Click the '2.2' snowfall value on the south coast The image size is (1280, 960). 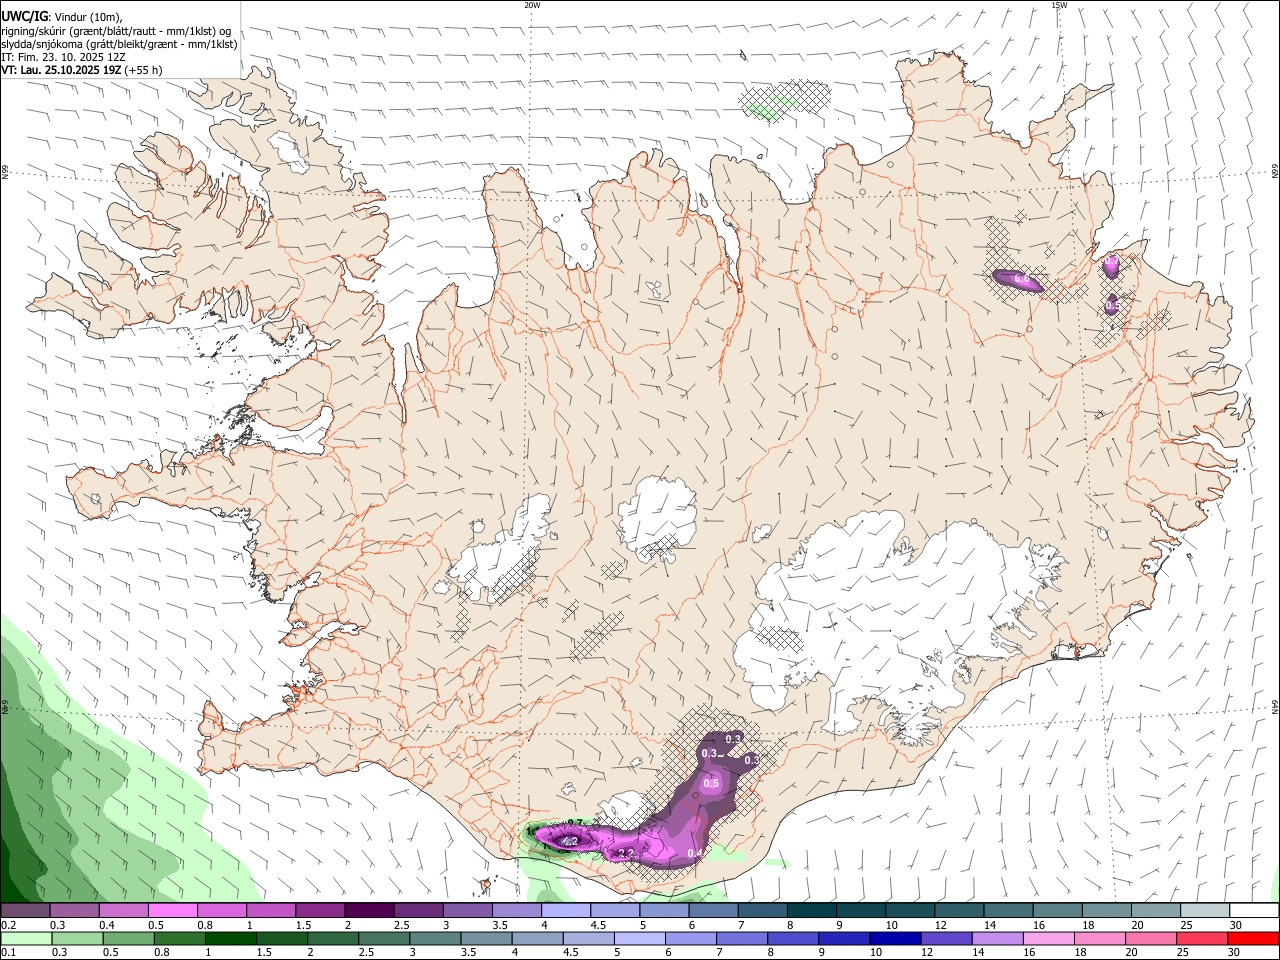(x=626, y=853)
